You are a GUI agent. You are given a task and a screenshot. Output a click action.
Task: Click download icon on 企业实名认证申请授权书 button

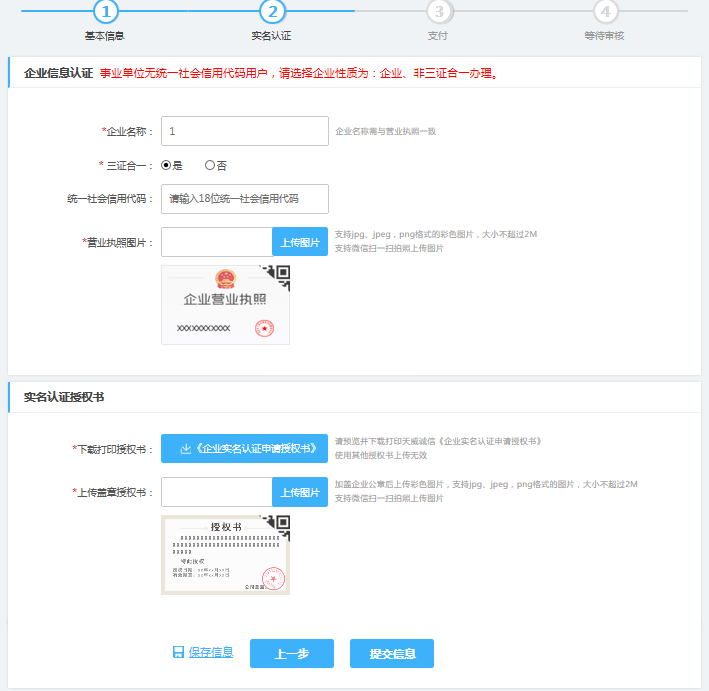[x=185, y=449]
